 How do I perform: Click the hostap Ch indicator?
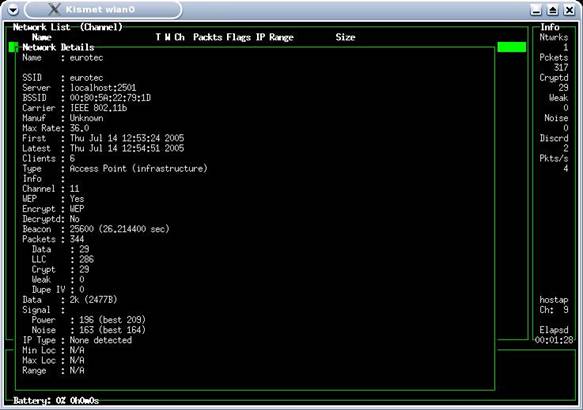pos(554,304)
